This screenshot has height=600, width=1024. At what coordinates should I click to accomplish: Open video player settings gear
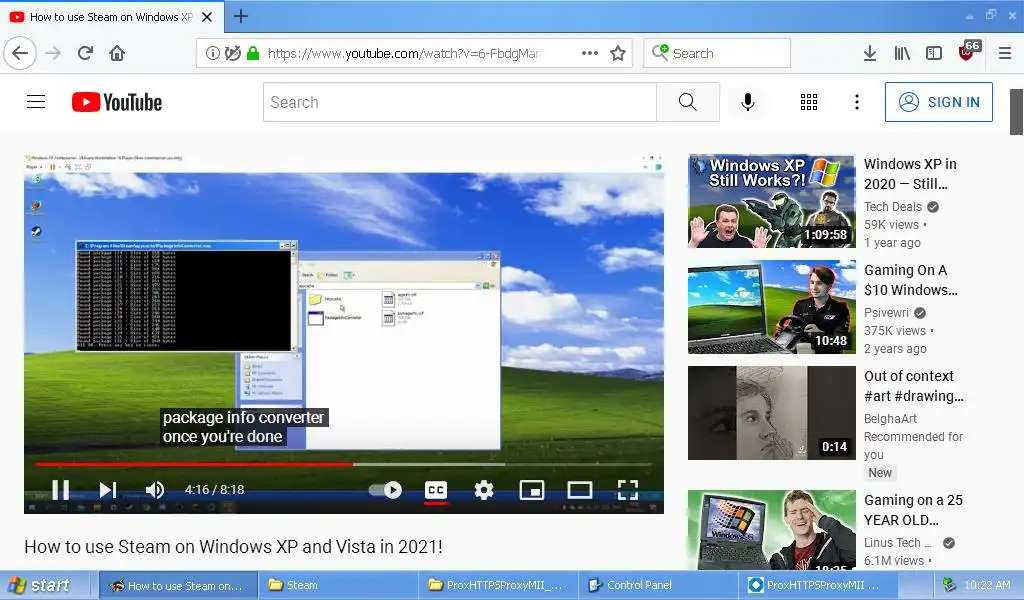[484, 490]
